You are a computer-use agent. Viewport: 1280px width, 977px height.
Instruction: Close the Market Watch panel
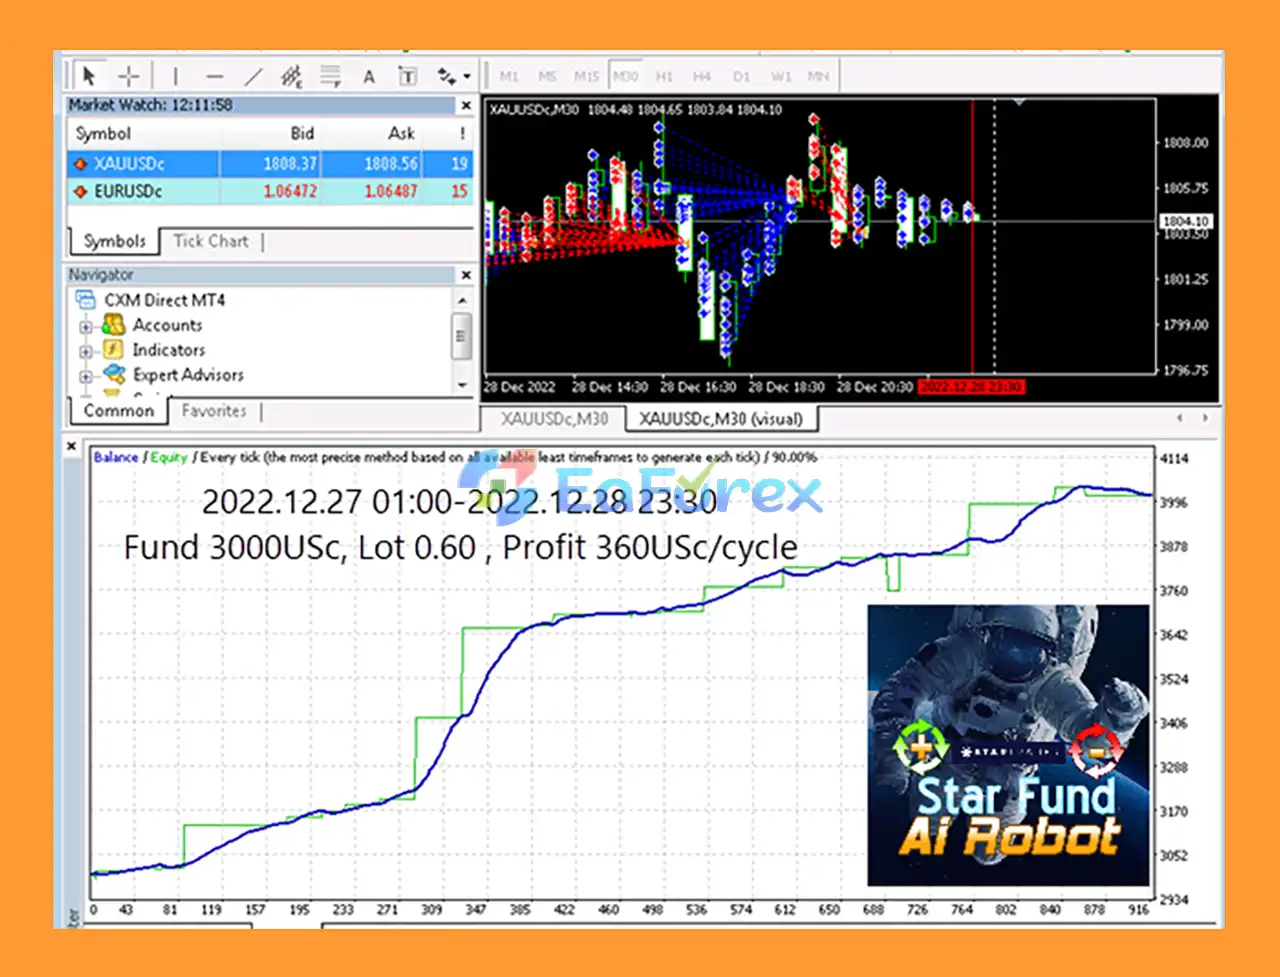click(x=466, y=105)
